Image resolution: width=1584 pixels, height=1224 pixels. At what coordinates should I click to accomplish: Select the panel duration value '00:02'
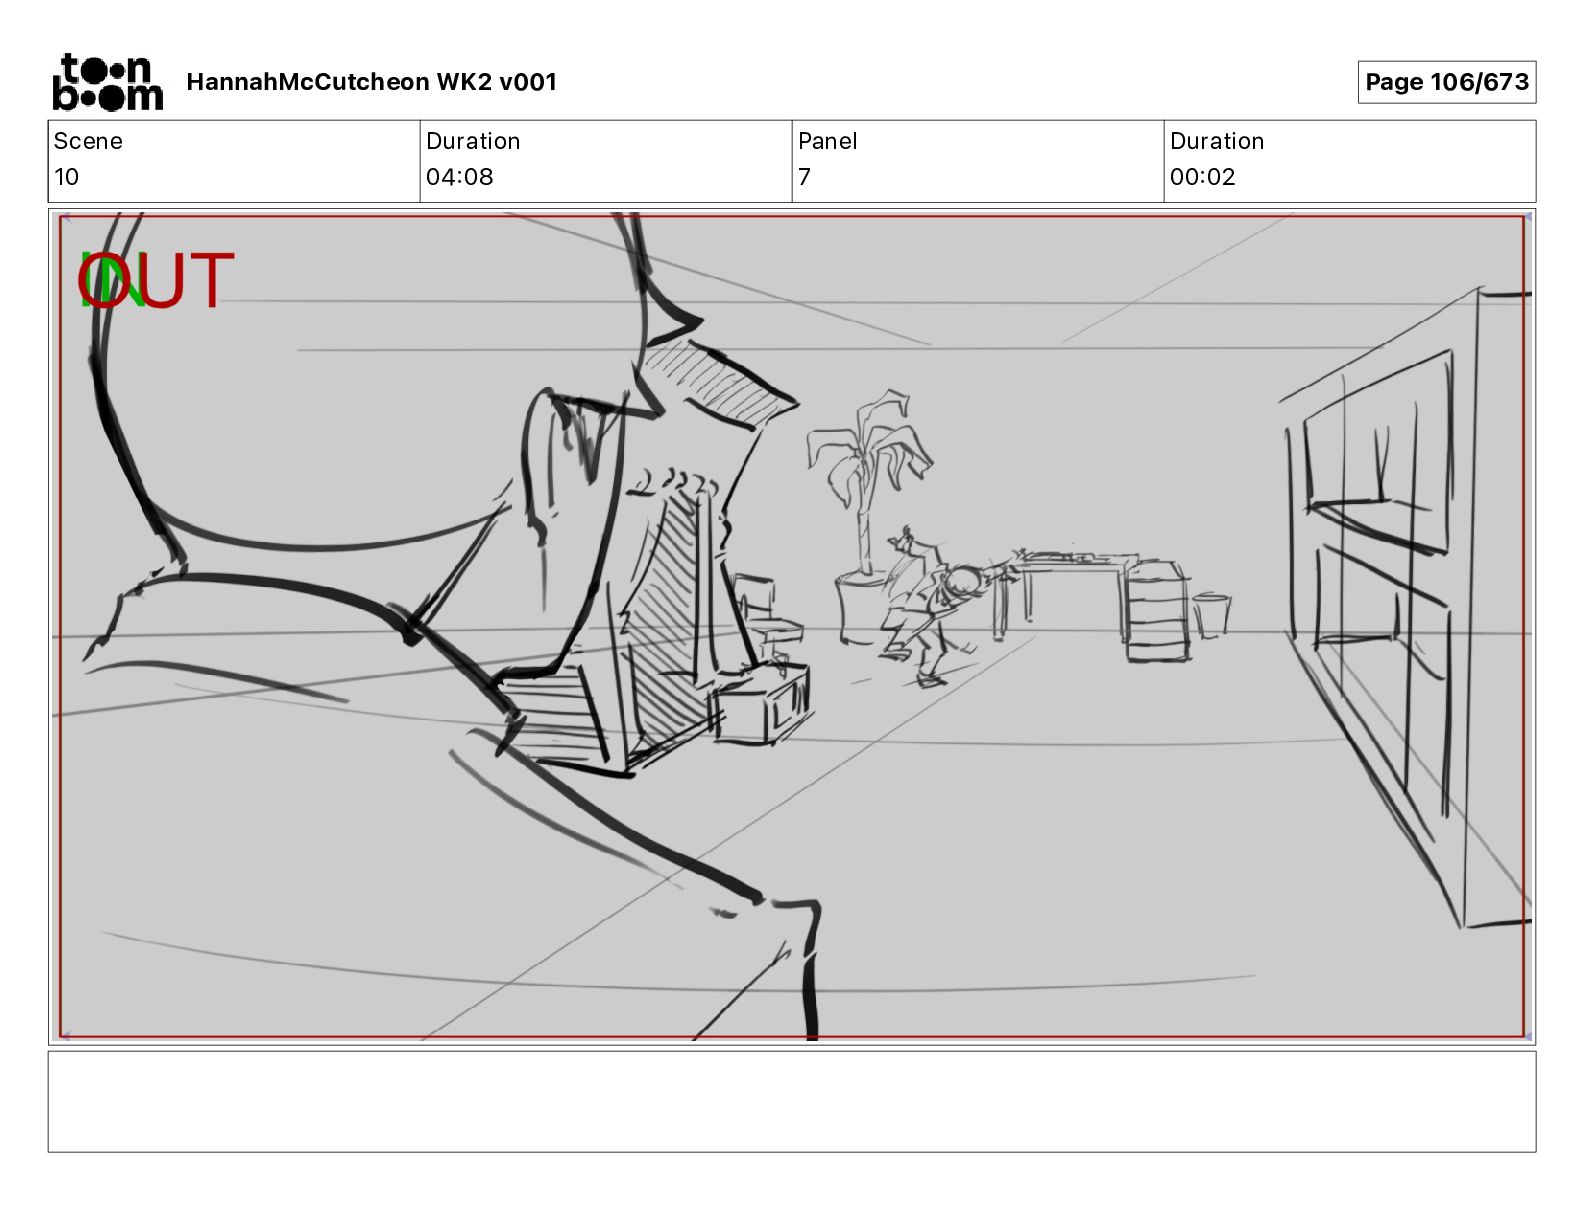point(1203,177)
